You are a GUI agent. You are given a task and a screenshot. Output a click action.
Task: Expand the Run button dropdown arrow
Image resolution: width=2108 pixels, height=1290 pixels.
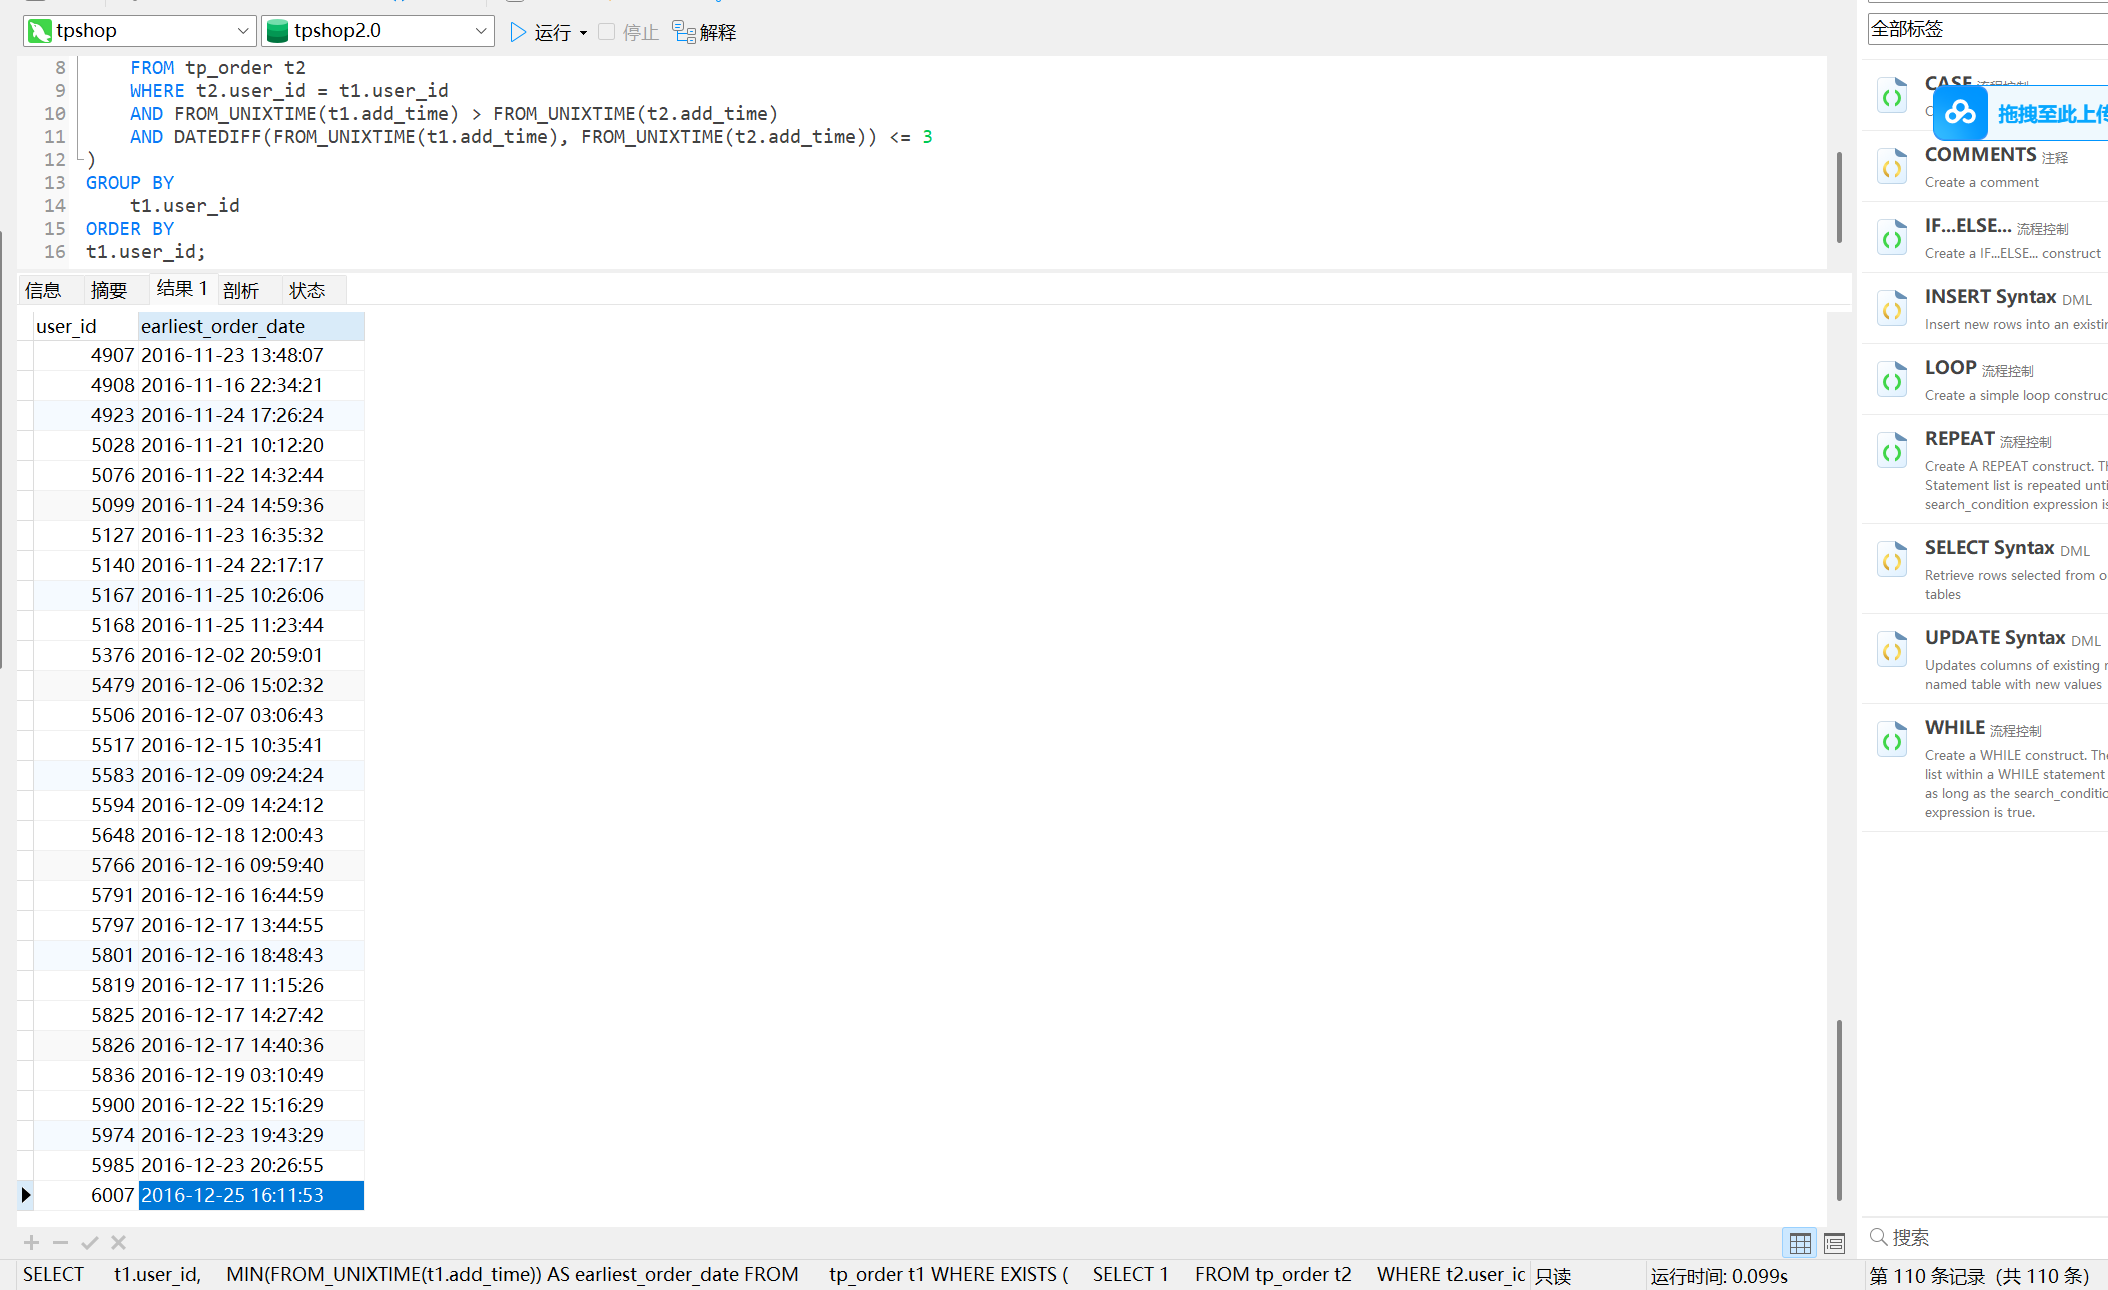coord(583,33)
